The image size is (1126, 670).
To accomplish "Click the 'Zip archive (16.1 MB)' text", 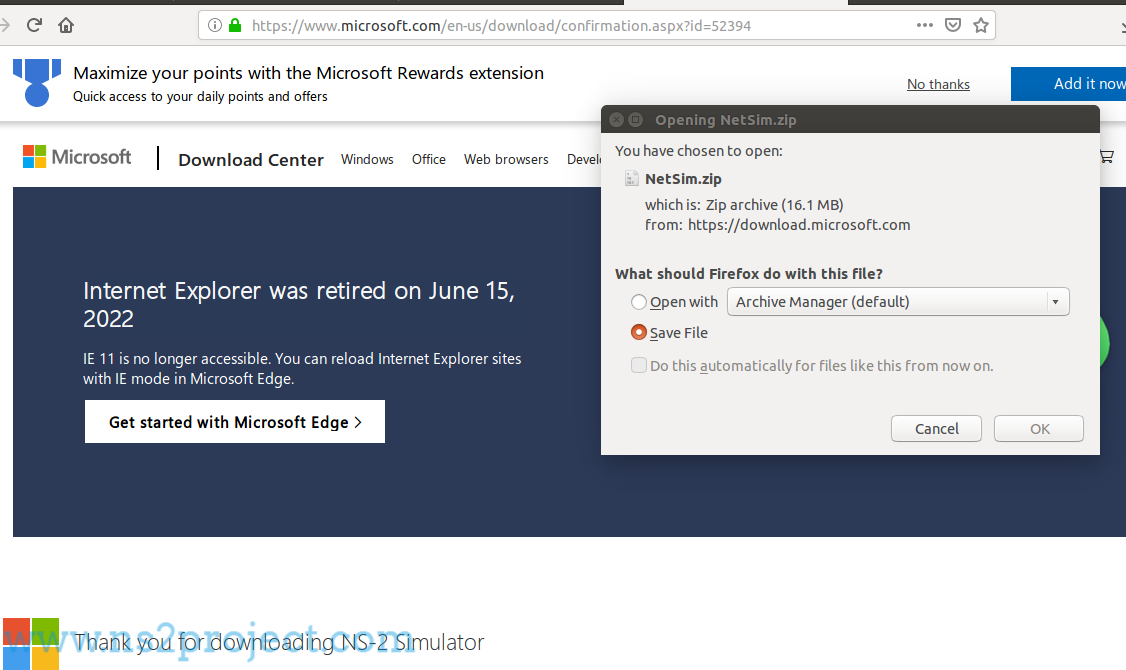I will 774,205.
